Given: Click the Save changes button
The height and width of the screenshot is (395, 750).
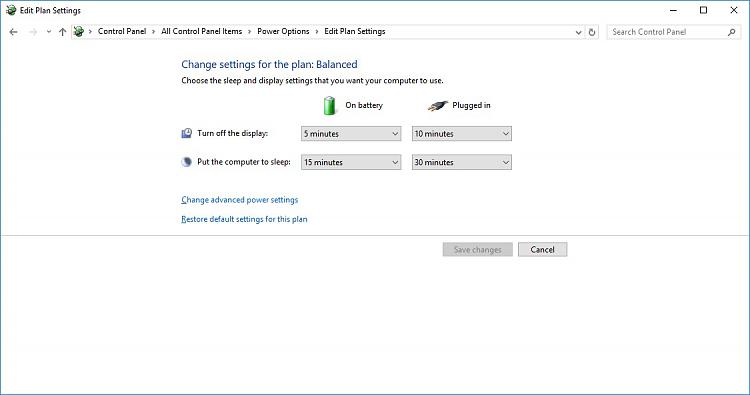Looking at the screenshot, I should (x=477, y=250).
